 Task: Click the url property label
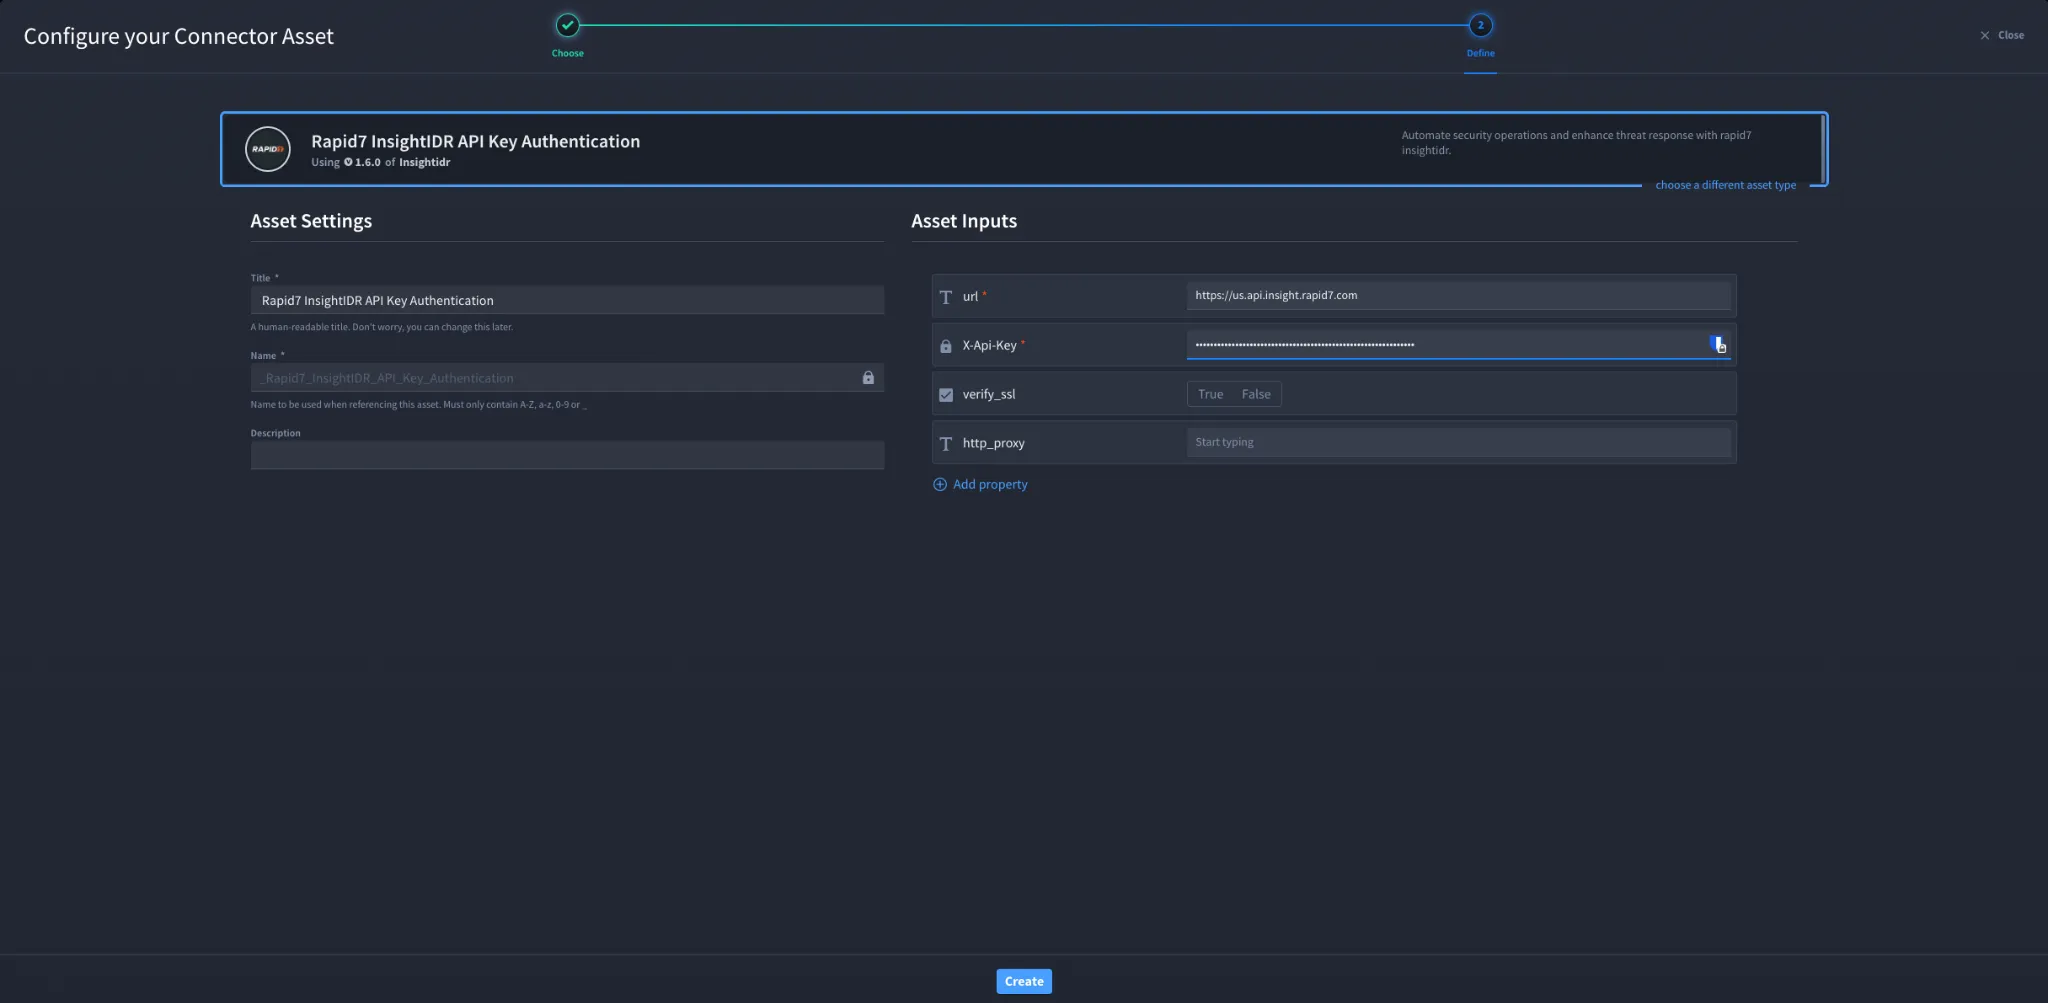[970, 296]
